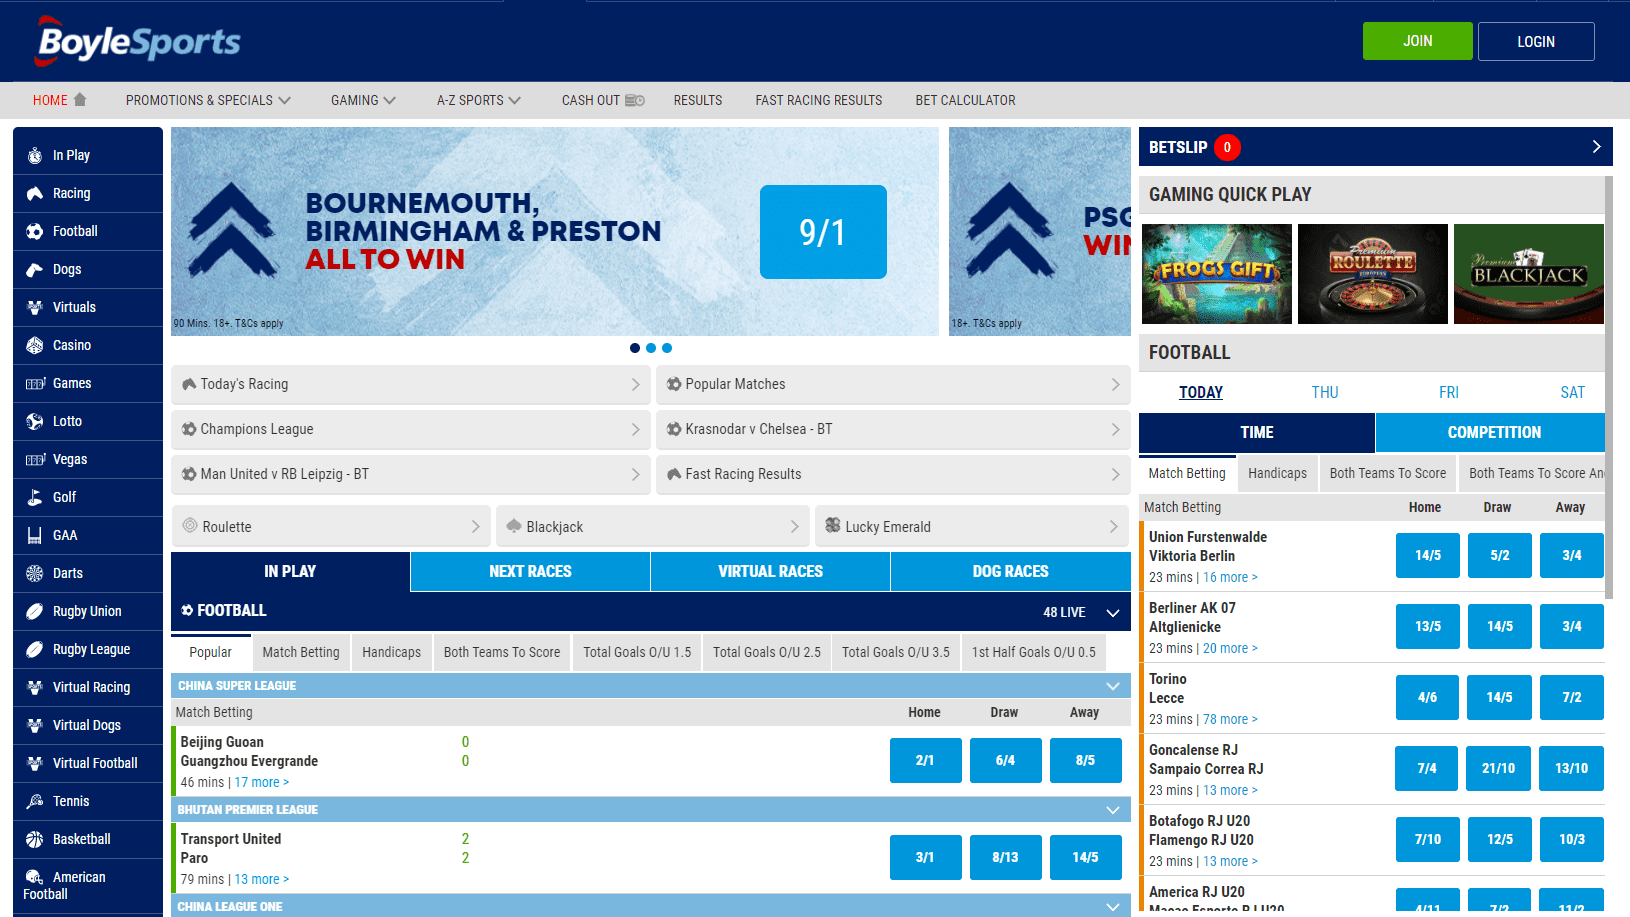Viewport: 1630px width, 917px height.
Task: Open '17 more' markets for Beijing Guoan
Action: pyautogui.click(x=261, y=782)
